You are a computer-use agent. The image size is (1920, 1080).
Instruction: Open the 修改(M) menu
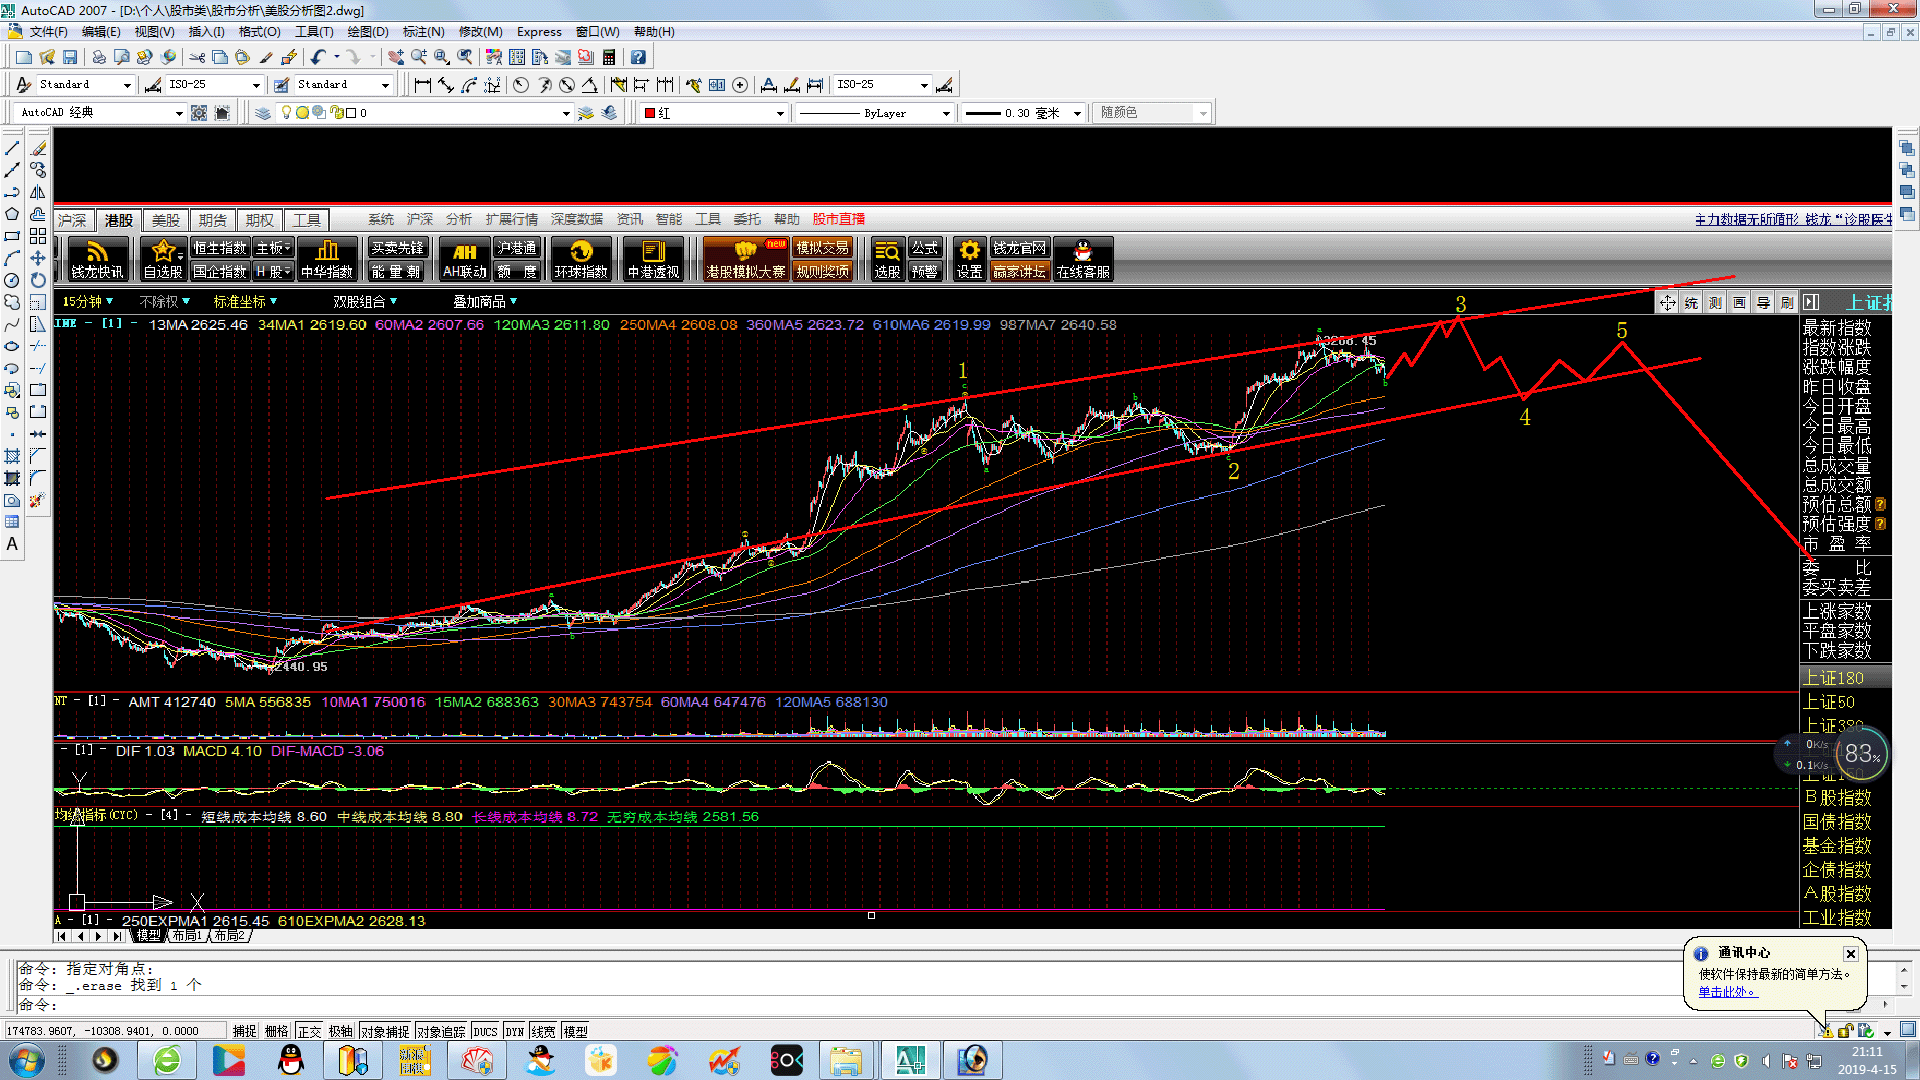click(480, 32)
